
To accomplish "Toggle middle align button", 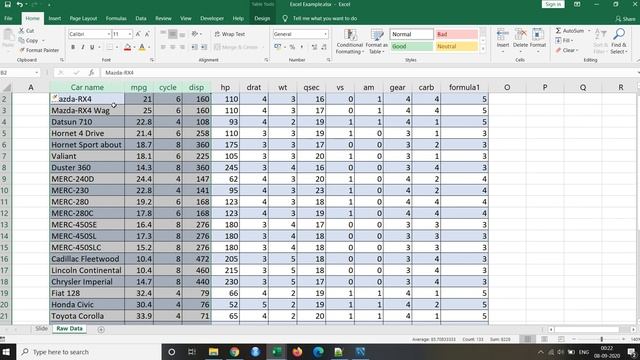I will coord(173,34).
